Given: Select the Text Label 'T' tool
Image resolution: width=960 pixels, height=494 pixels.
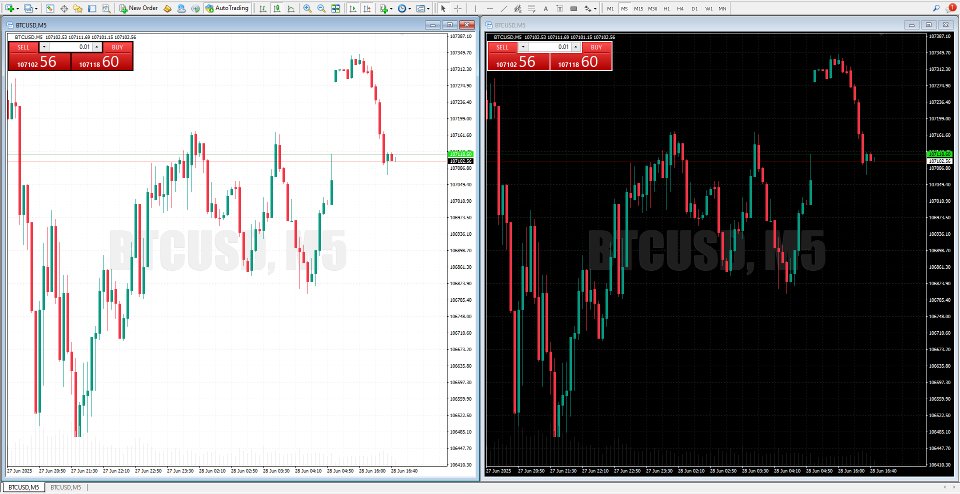Looking at the screenshot, I should point(560,9).
